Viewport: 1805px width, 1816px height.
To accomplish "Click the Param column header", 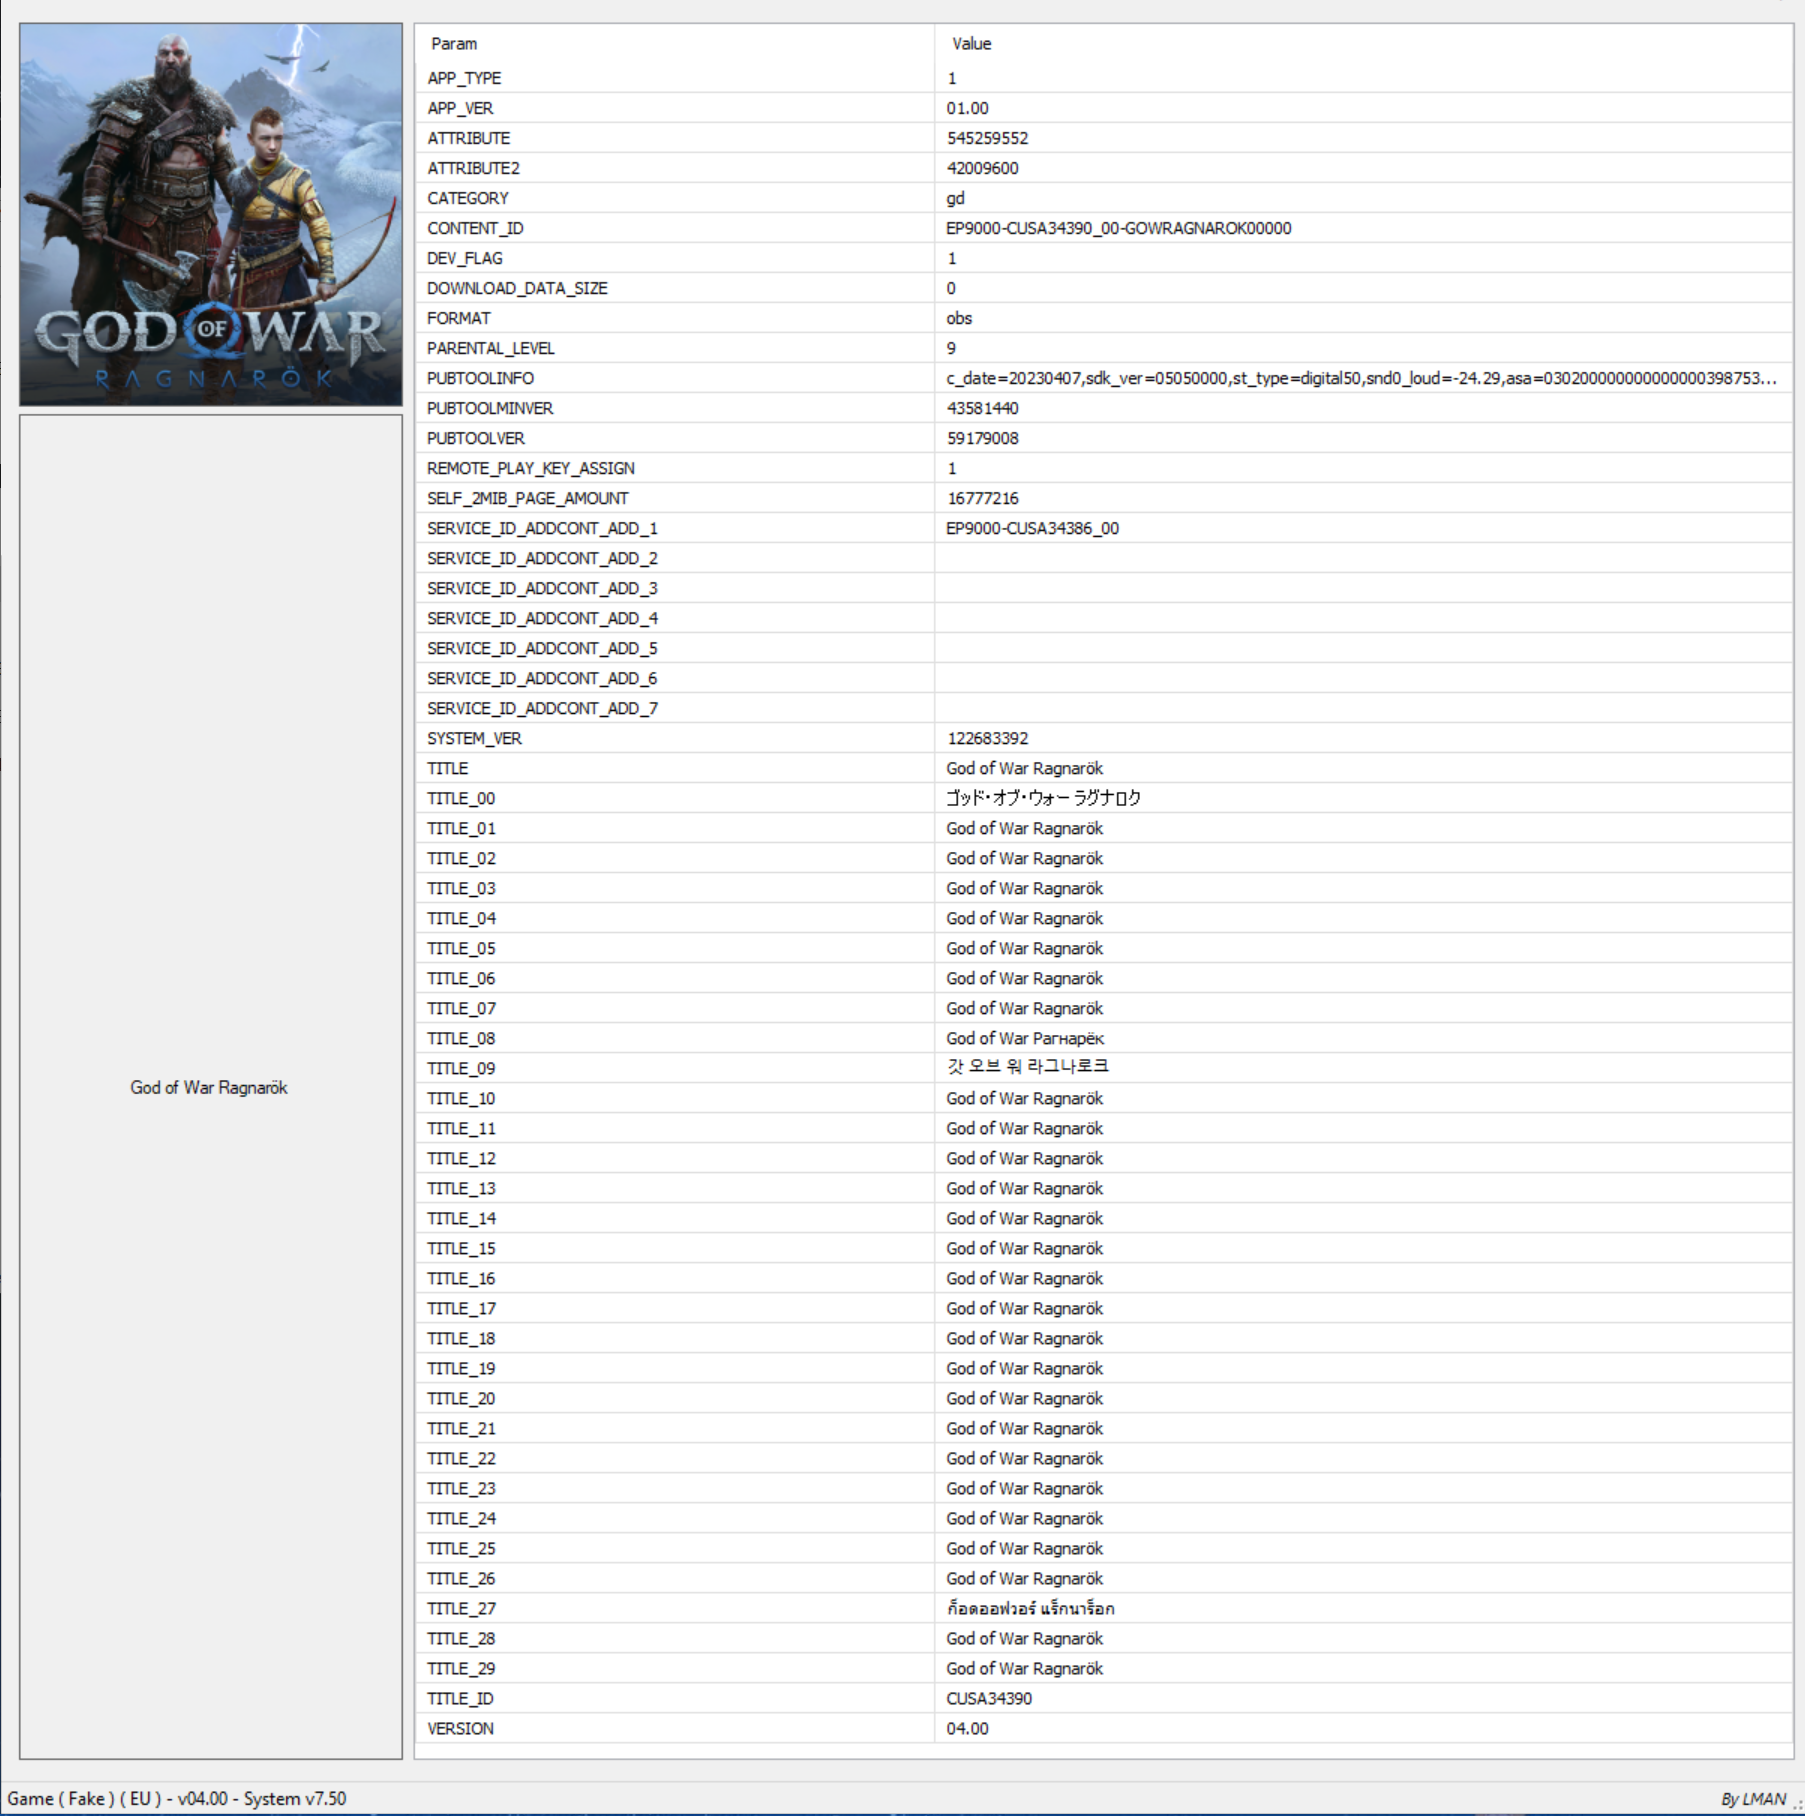I will point(455,43).
